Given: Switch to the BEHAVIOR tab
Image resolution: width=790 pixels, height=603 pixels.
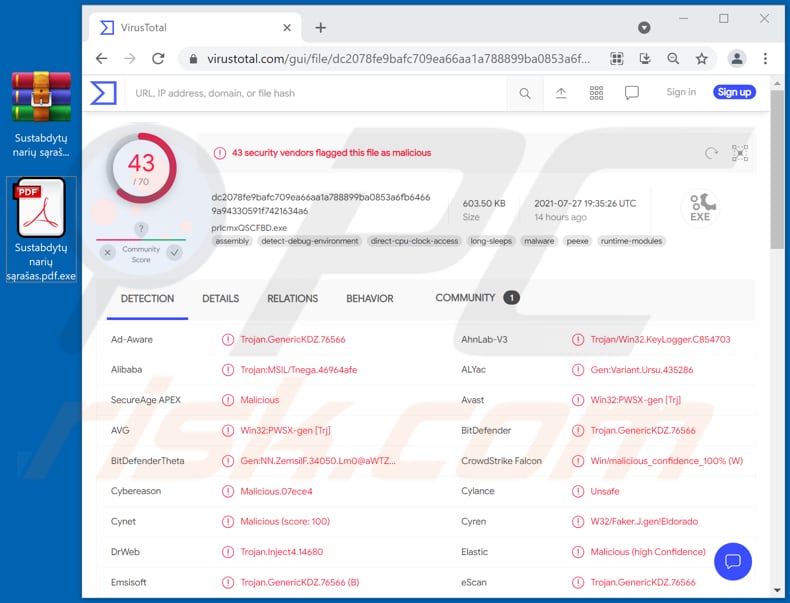Looking at the screenshot, I should tap(369, 299).
